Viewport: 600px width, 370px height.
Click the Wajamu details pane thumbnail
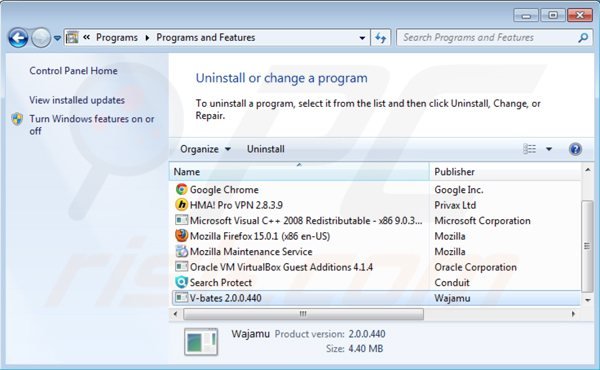pos(201,342)
